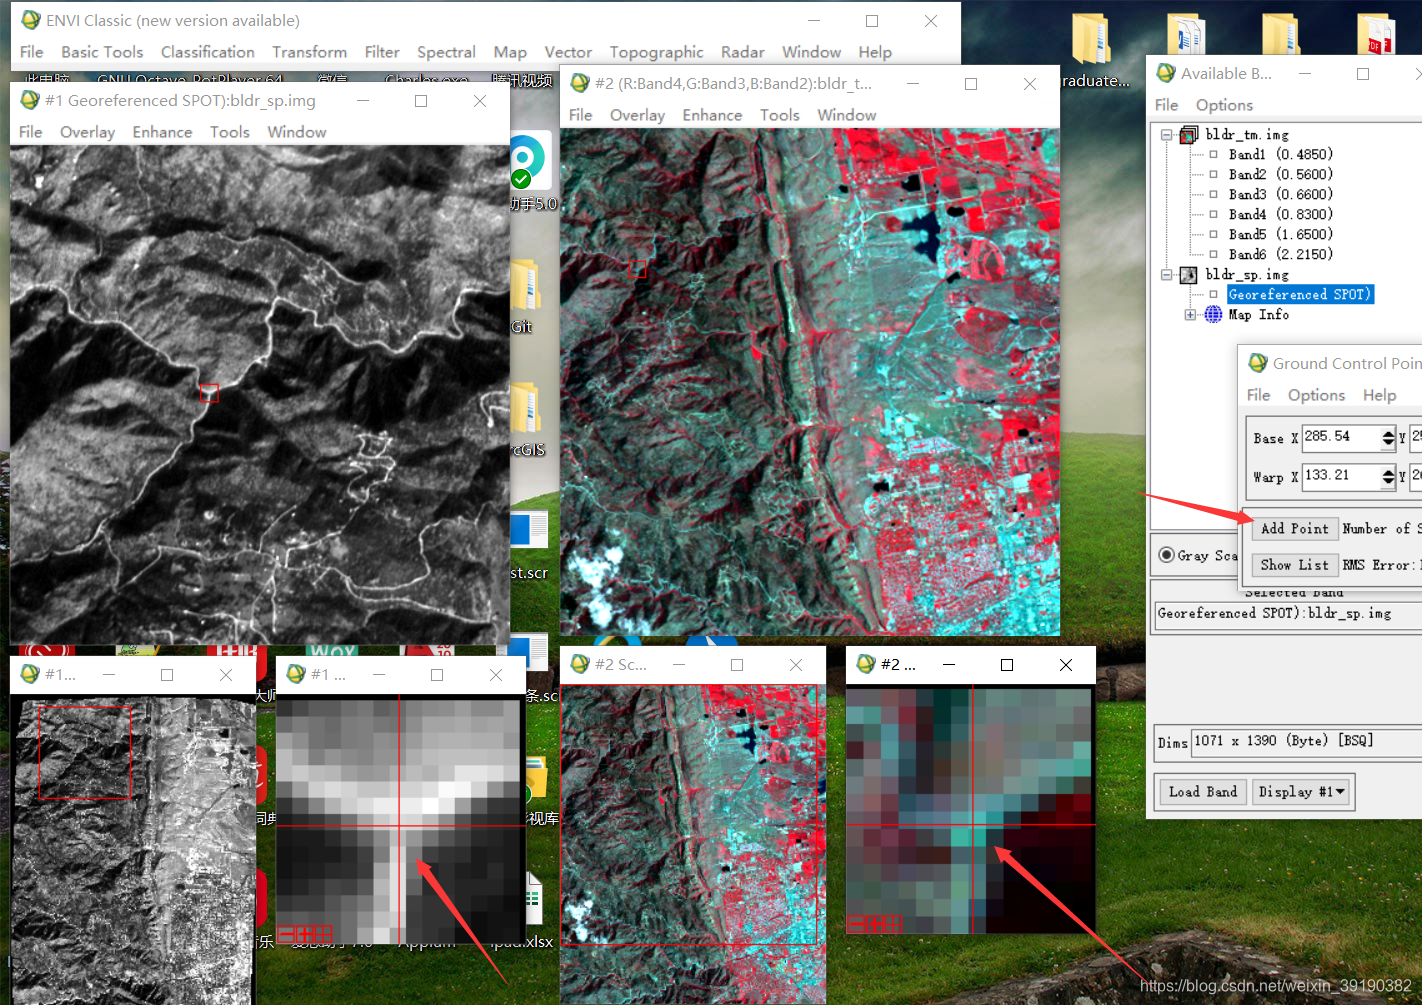
Task: Click Available Bands List title icon
Action: tap(1166, 73)
